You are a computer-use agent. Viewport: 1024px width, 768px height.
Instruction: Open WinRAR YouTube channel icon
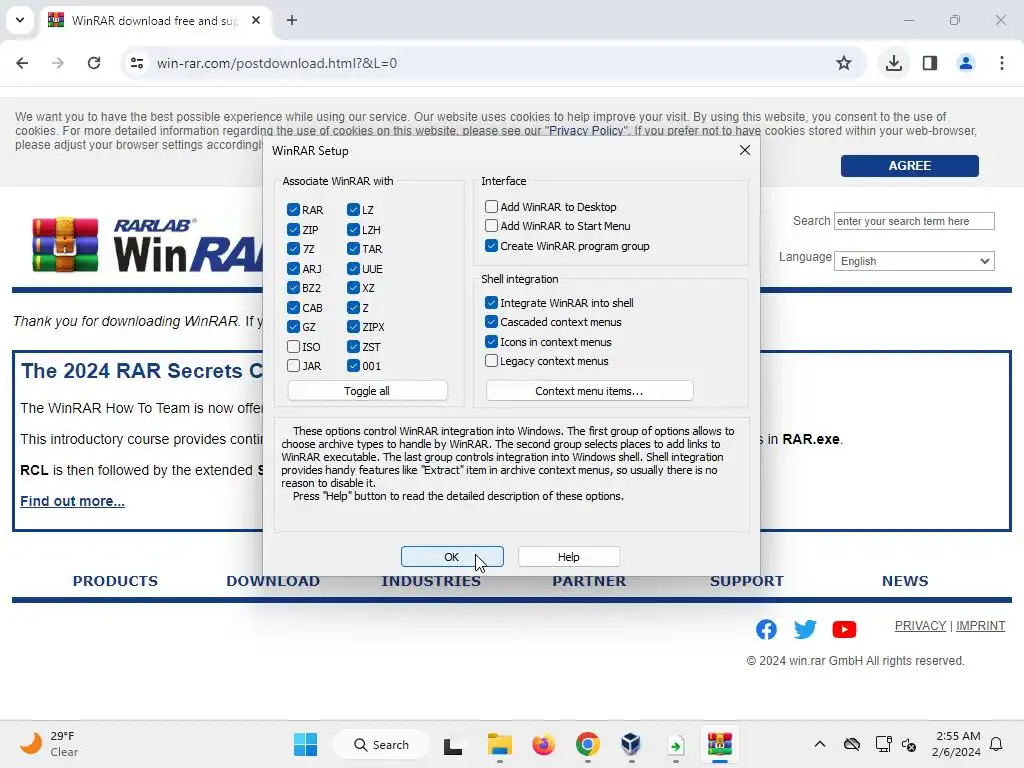(x=844, y=629)
